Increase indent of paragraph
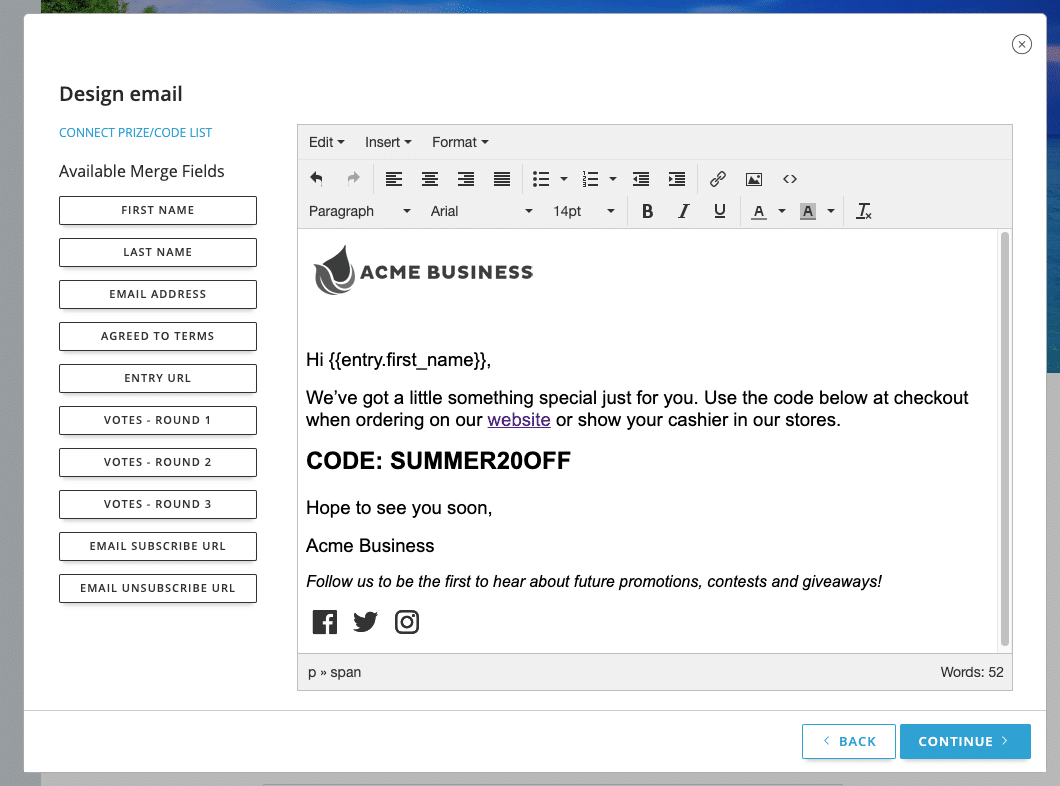The height and width of the screenshot is (786, 1060). coord(677,179)
